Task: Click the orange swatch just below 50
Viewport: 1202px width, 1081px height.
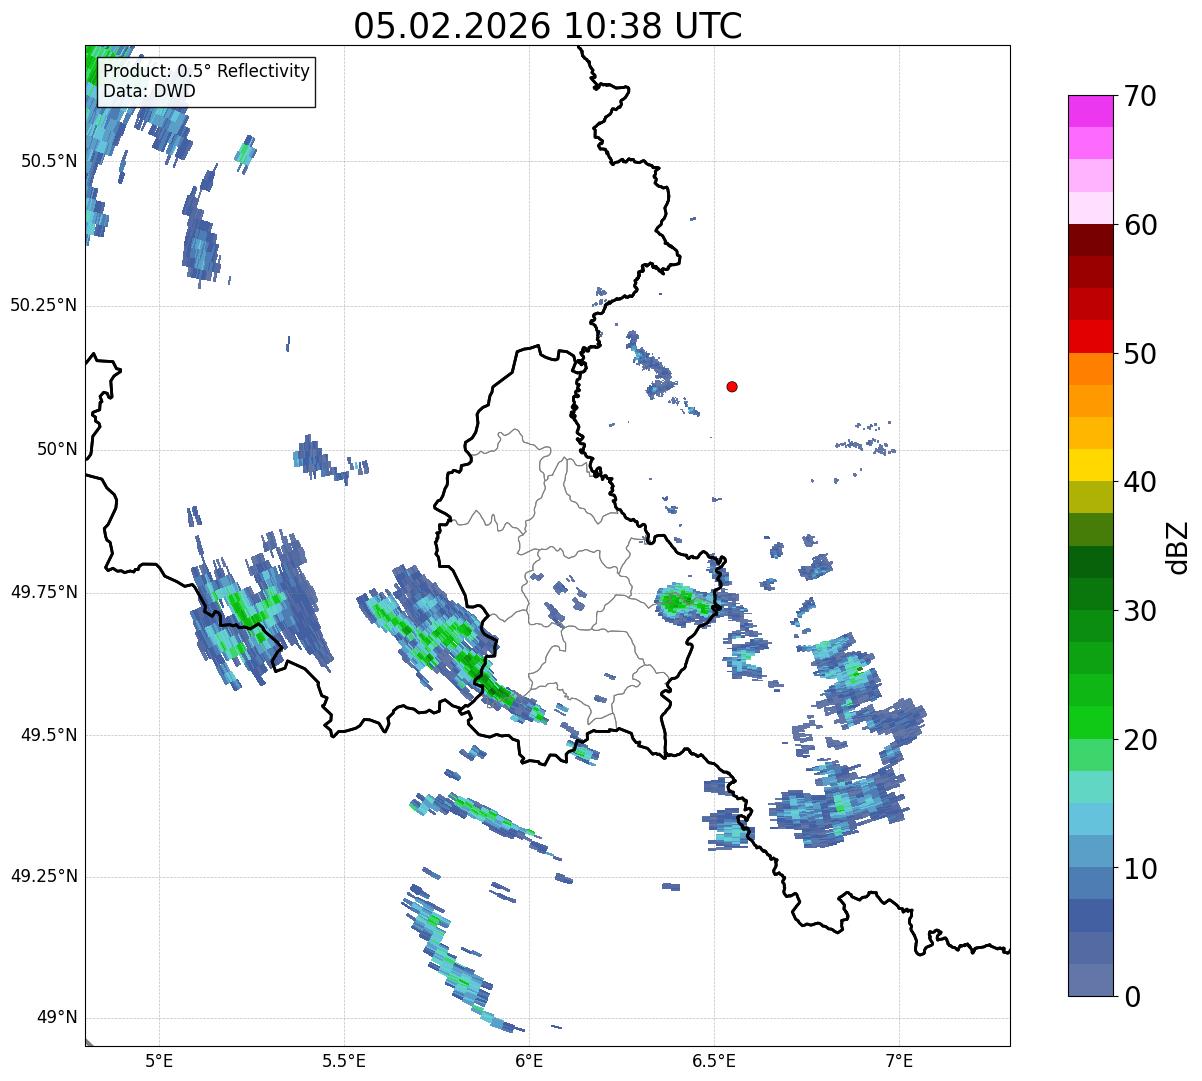Action: [1090, 369]
